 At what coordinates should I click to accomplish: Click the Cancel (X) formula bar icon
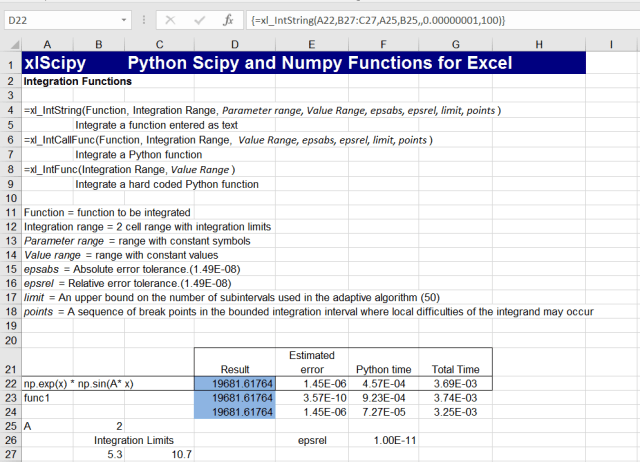point(170,20)
